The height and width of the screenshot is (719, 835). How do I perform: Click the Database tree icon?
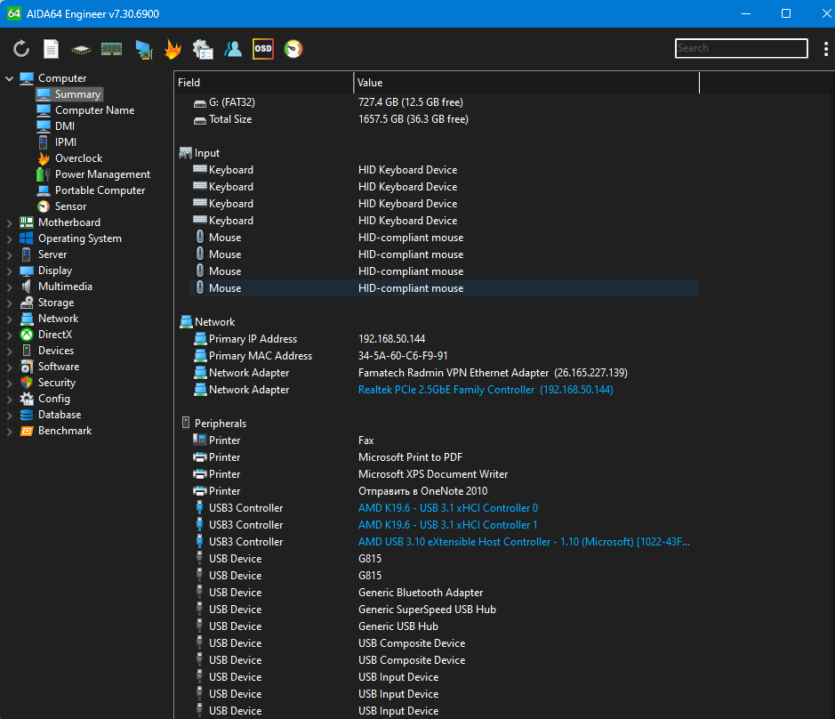click(x=27, y=414)
